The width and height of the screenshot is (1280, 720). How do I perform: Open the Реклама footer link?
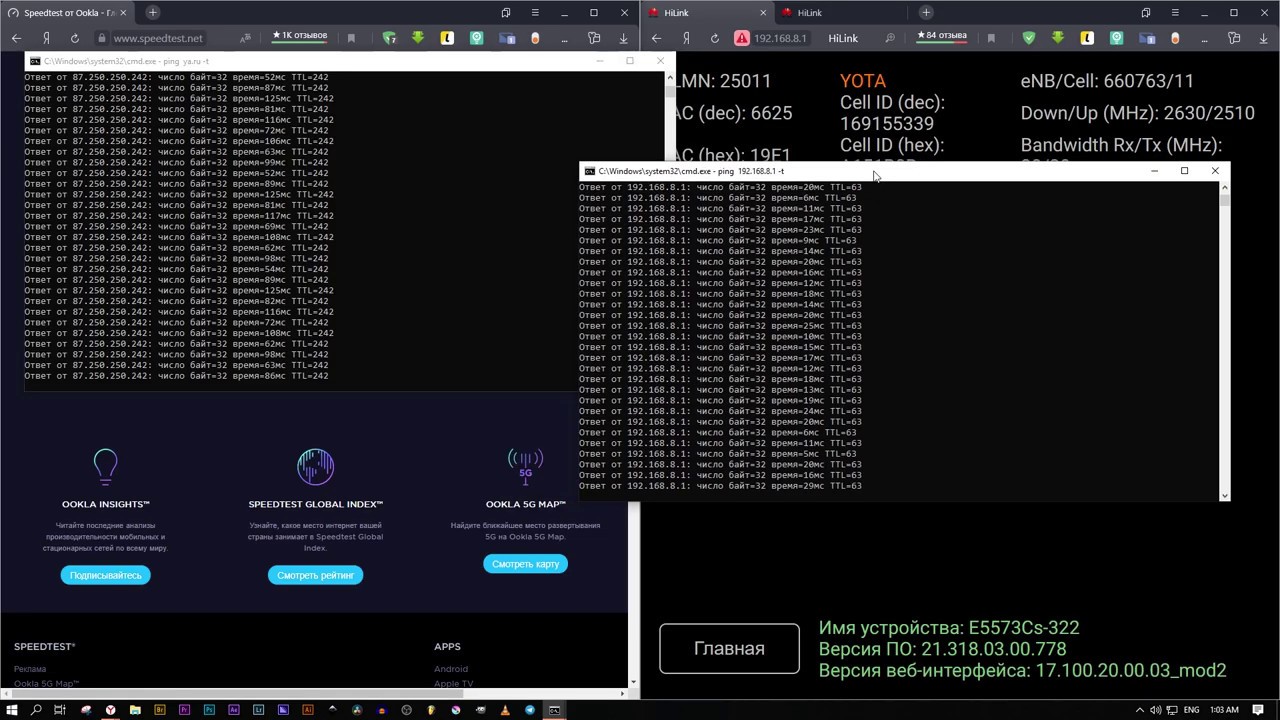tap(30, 669)
